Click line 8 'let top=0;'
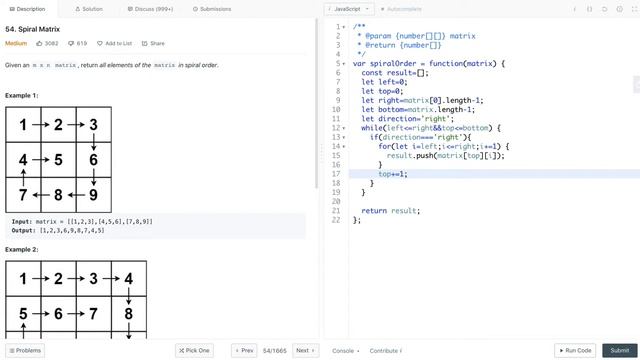Viewport: 640px width, 360px height. 382,91
